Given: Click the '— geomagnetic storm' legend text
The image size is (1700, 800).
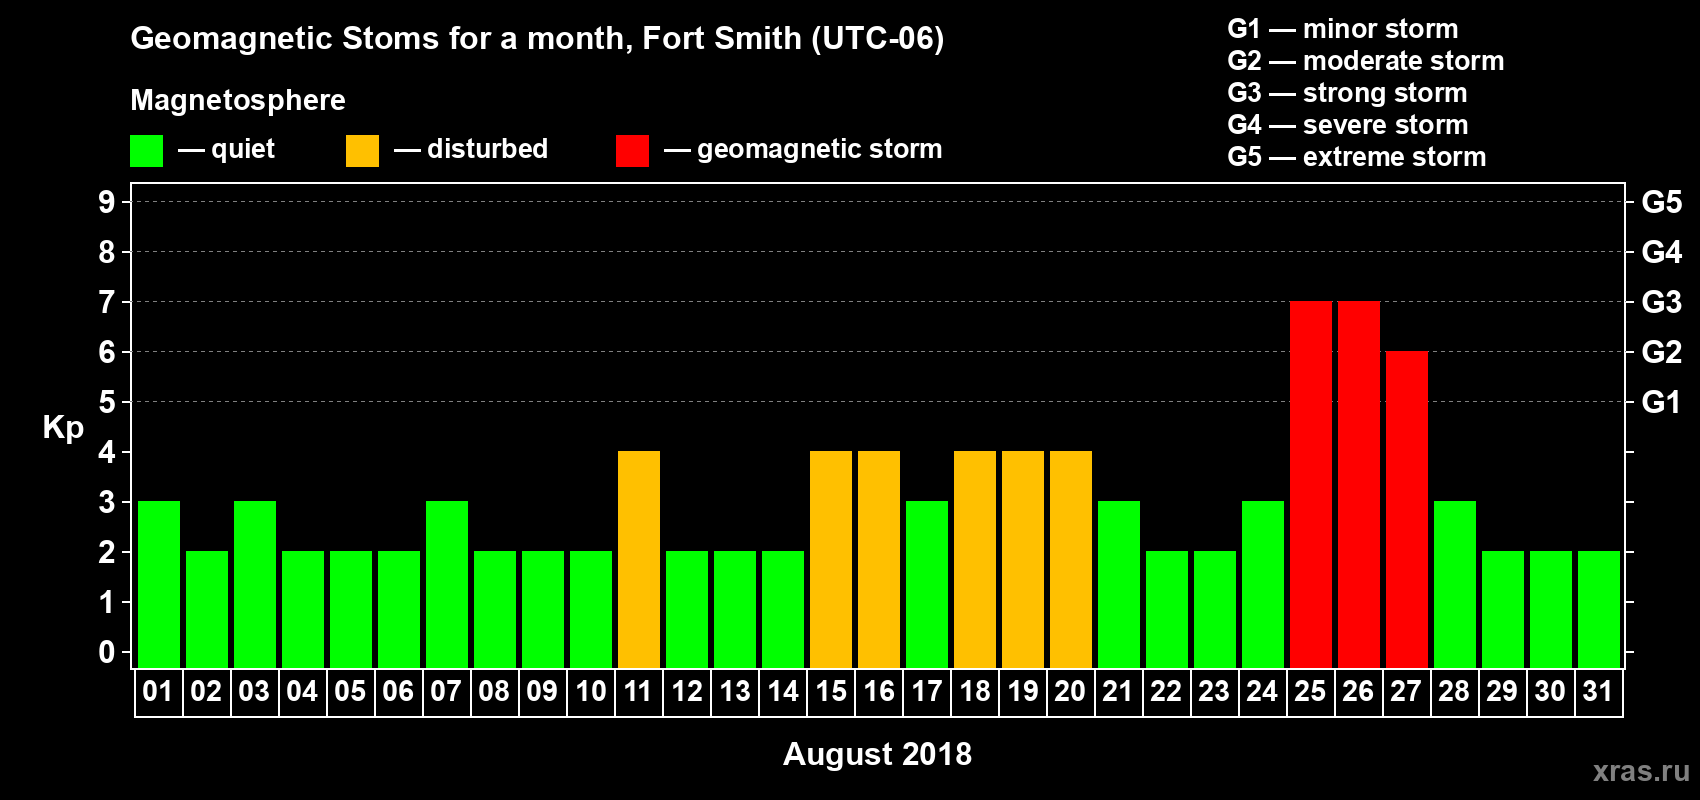Looking at the screenshot, I should click(803, 150).
